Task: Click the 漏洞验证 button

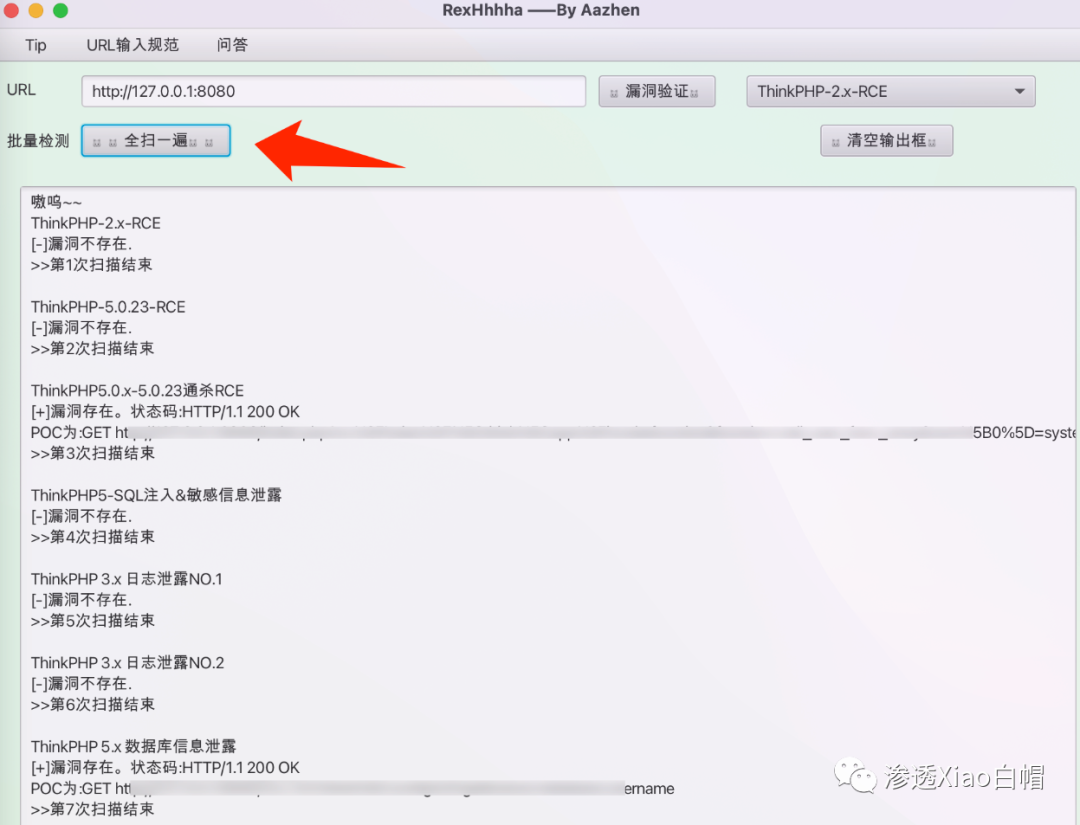Action: (656, 92)
